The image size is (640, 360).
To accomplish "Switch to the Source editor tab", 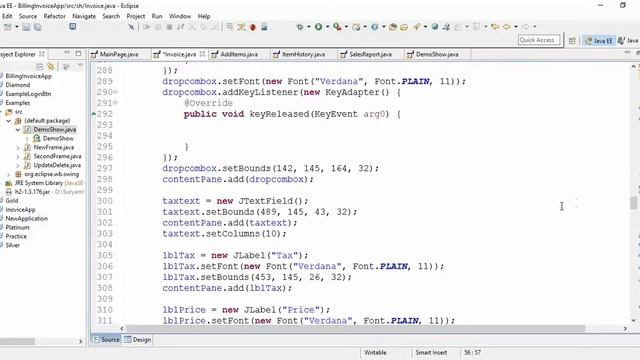I will 106,340.
